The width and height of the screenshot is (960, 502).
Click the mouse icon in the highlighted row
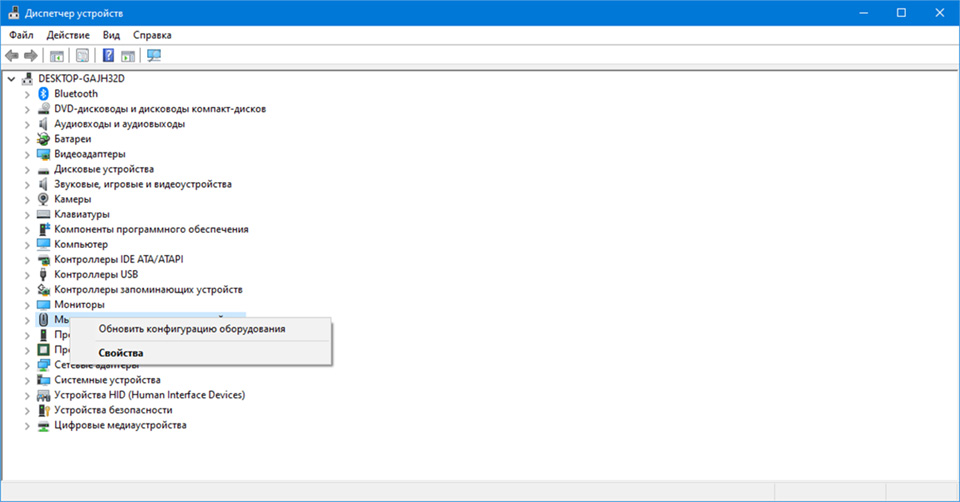(x=43, y=320)
